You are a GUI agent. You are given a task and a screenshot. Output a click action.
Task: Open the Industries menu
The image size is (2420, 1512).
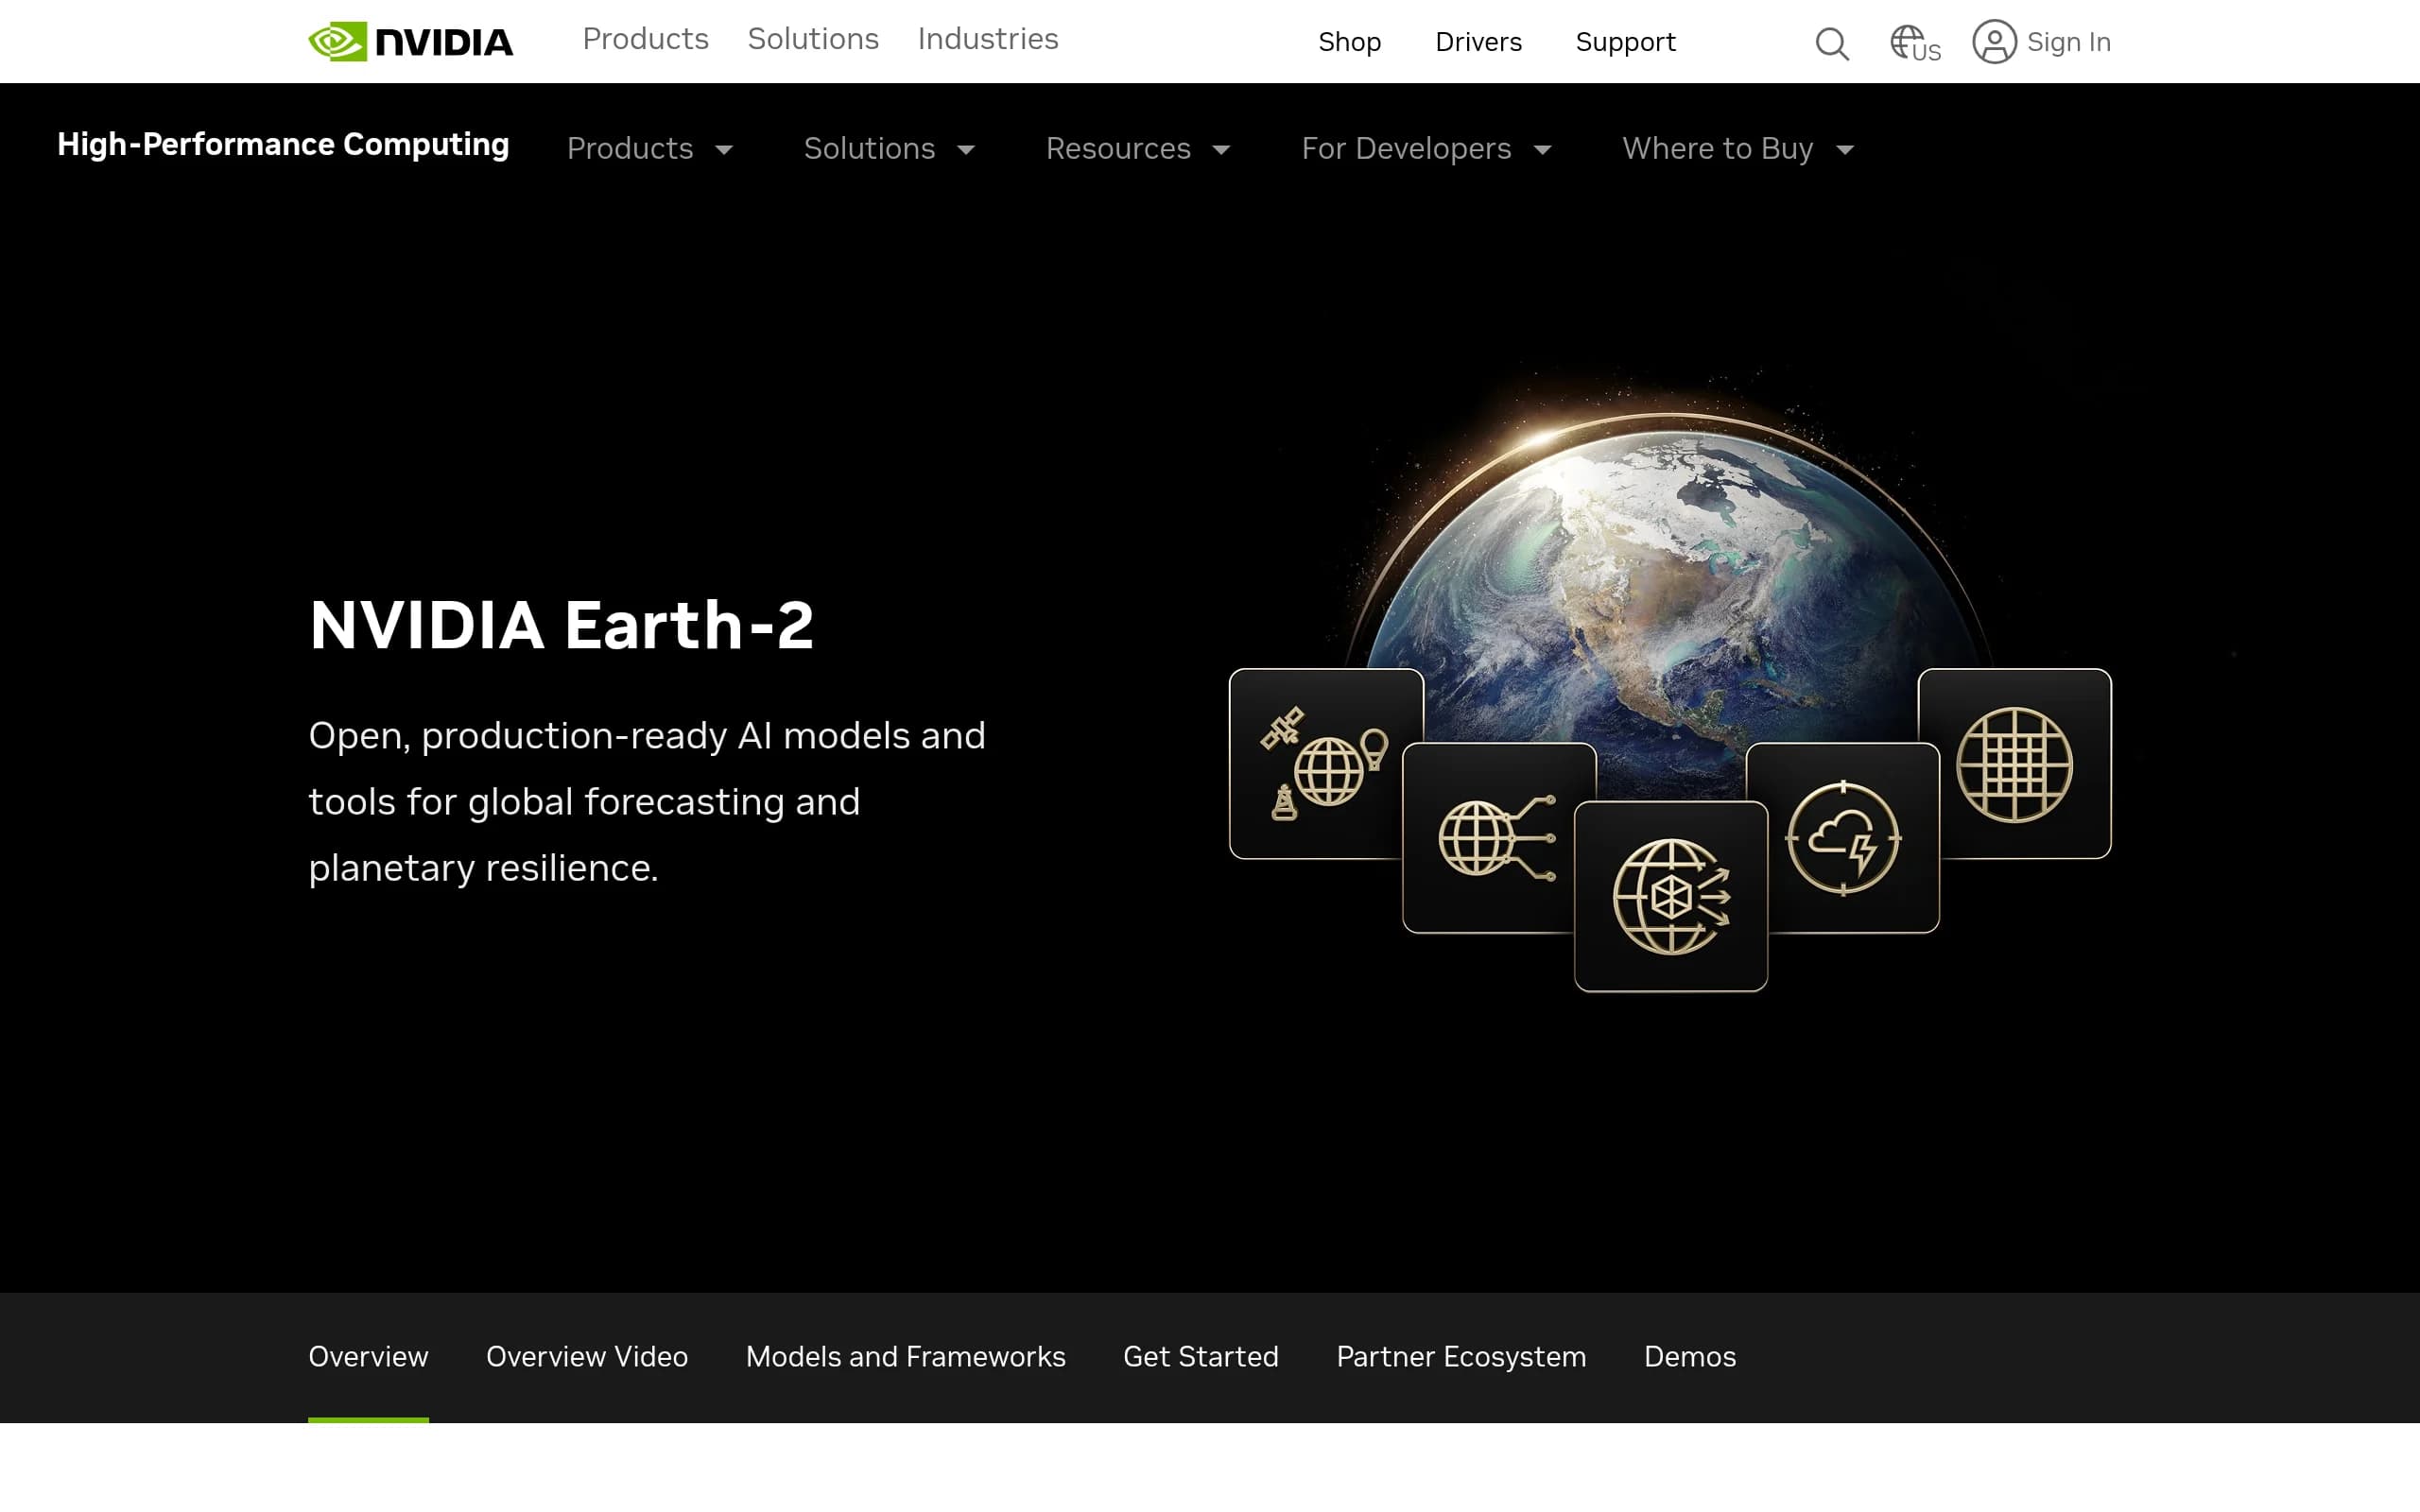coord(988,39)
